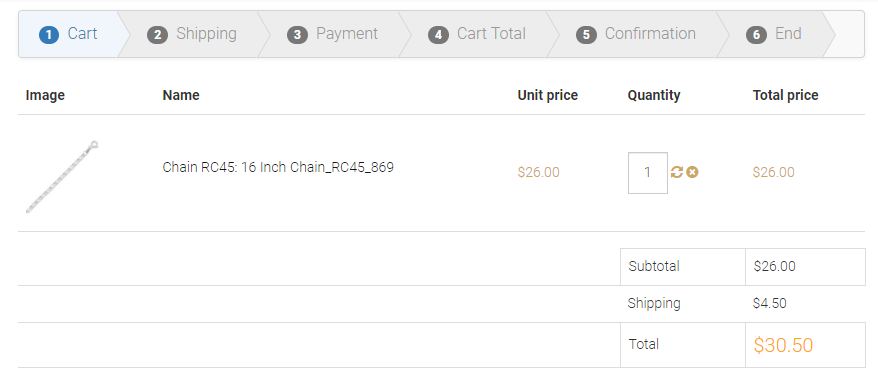
Task: Click step 4 number badge
Action: click(x=438, y=35)
